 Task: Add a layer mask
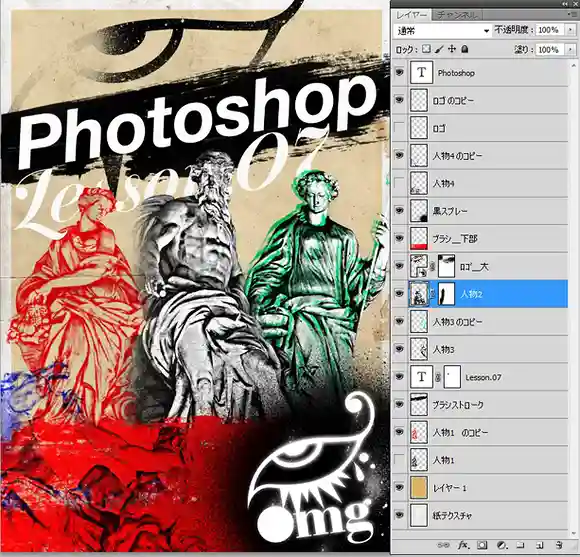(482, 545)
